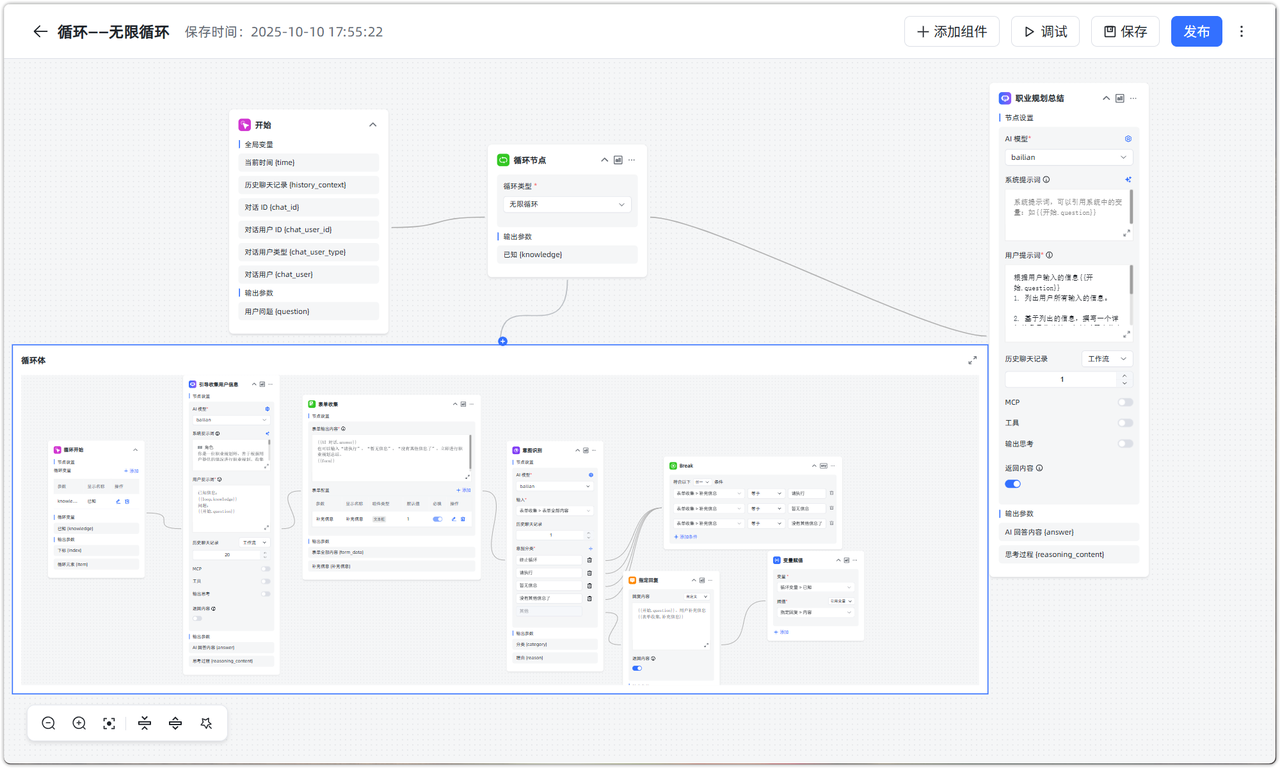Image resolution: width=1280 pixels, height=768 pixels.
Task: Click the zoom out magnifier icon
Action: coord(48,723)
